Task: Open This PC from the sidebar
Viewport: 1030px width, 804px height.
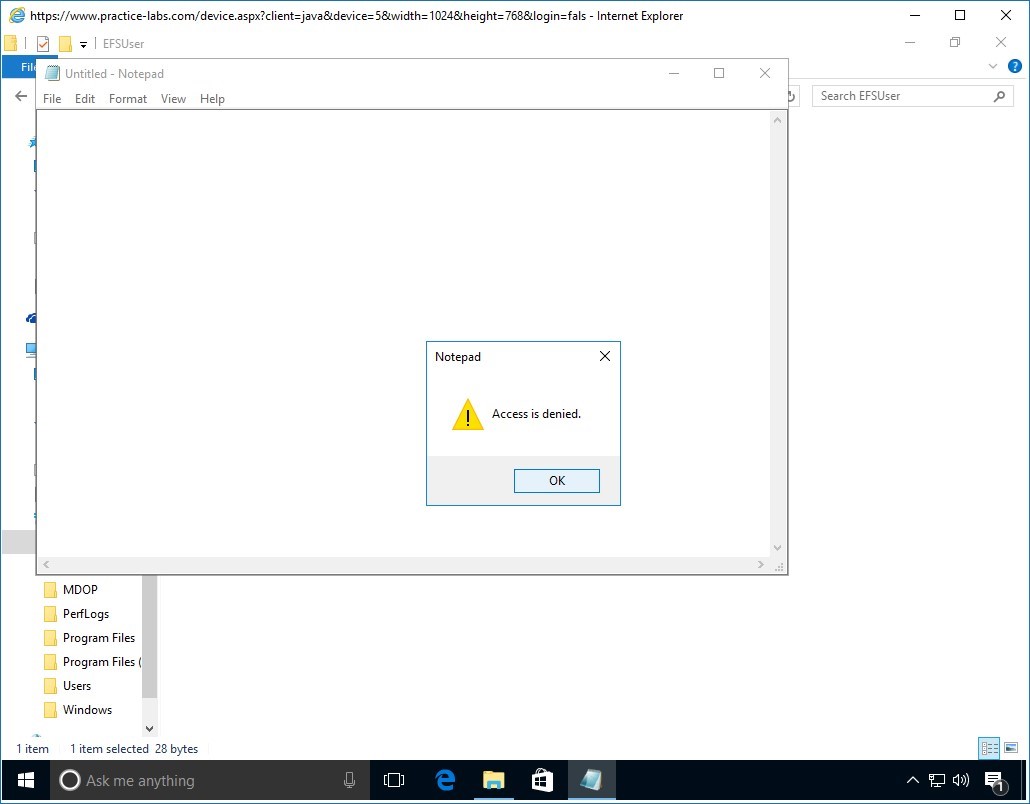Action: tap(31, 350)
